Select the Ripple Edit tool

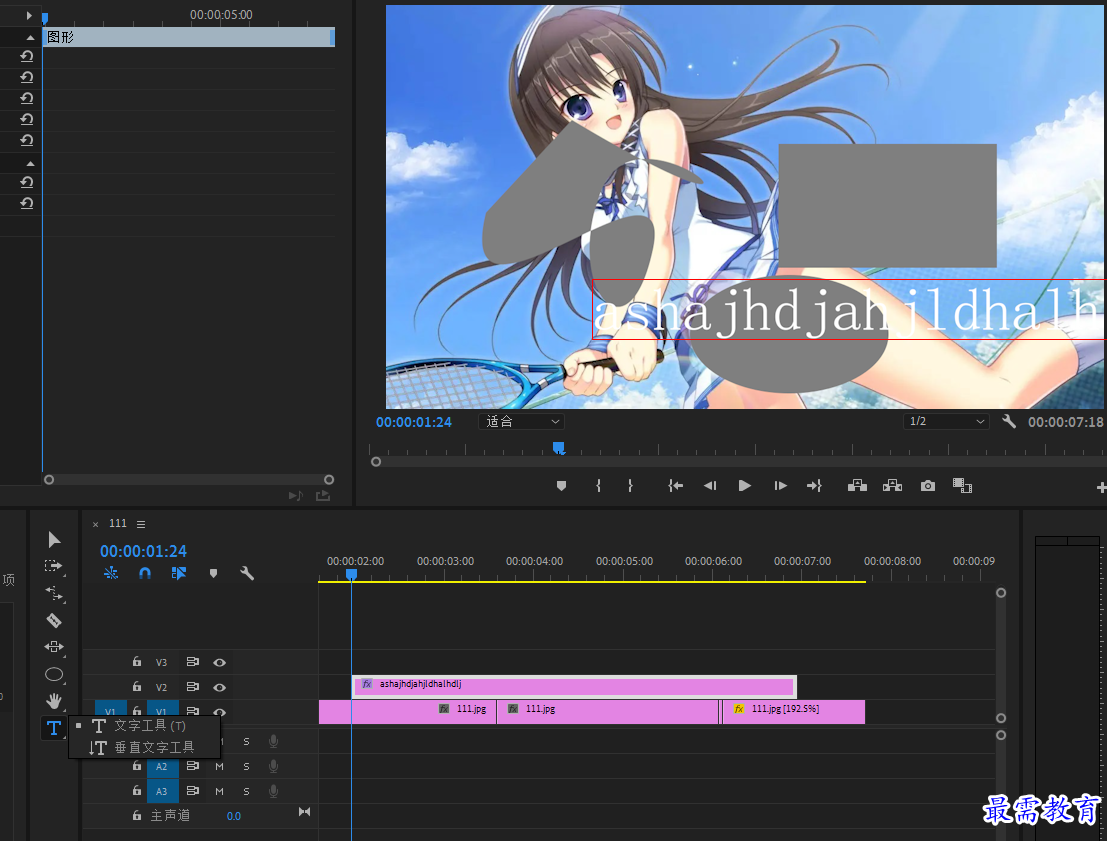pos(54,593)
